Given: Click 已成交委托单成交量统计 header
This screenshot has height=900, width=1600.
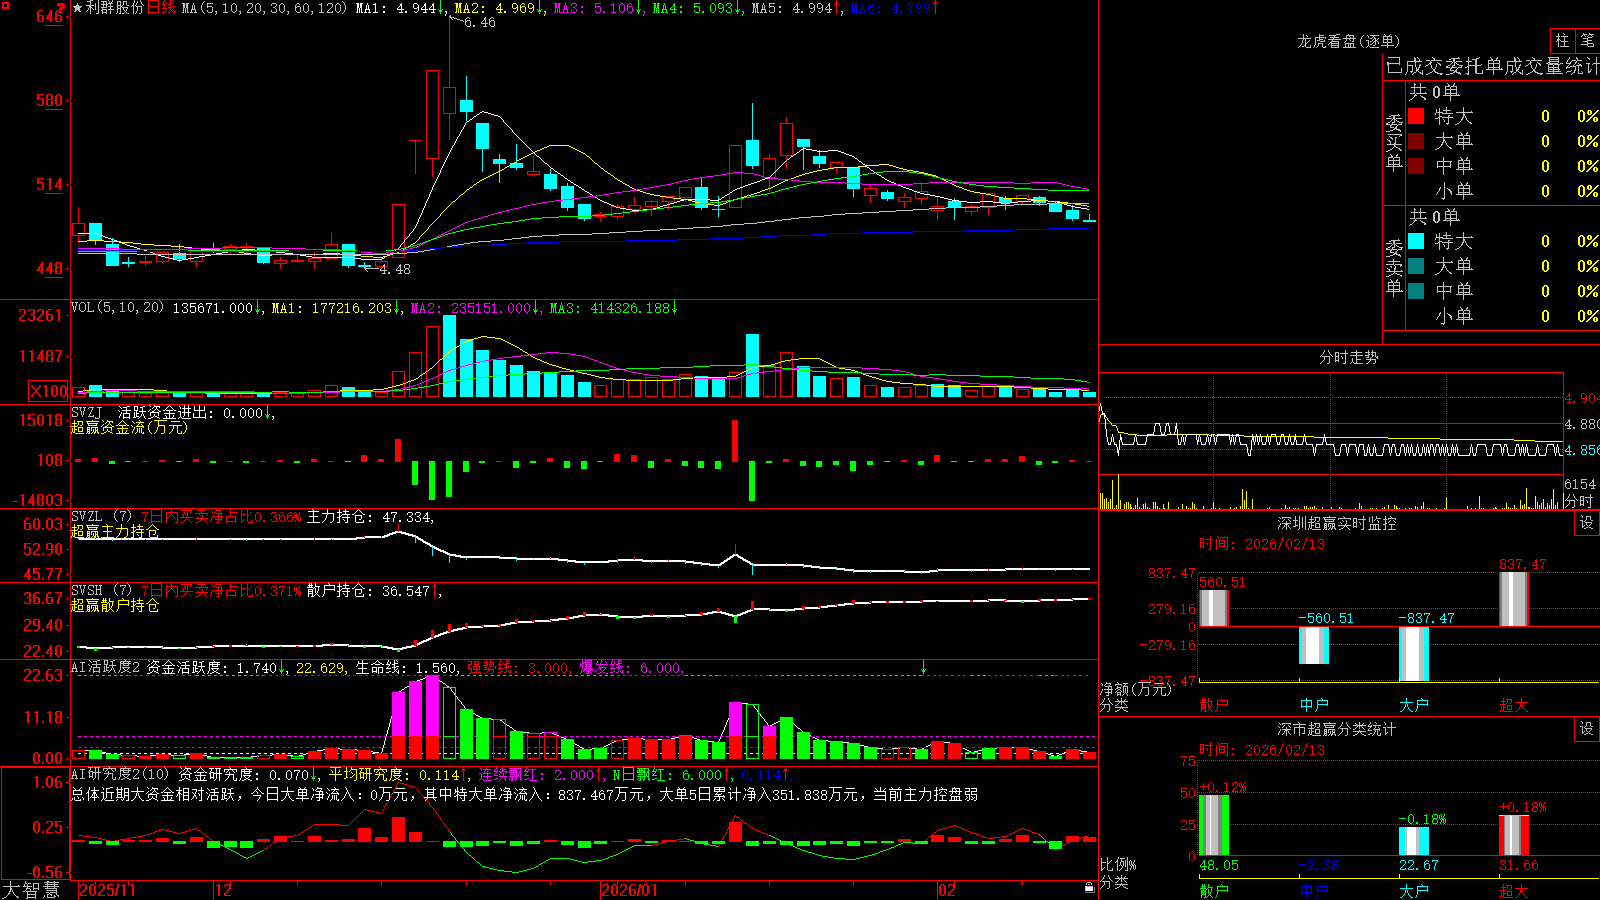Looking at the screenshot, I should coord(1492,66).
